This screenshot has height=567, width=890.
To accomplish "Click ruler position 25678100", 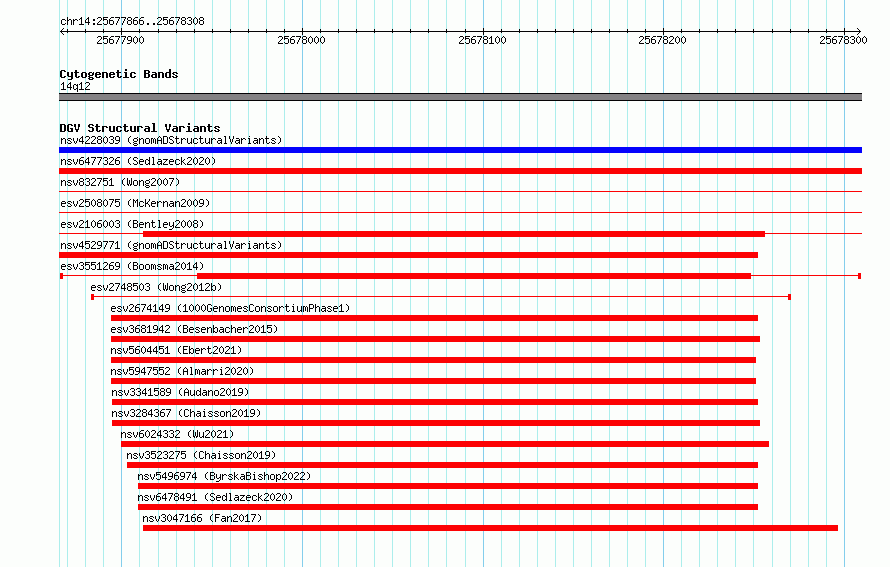I will coord(482,40).
